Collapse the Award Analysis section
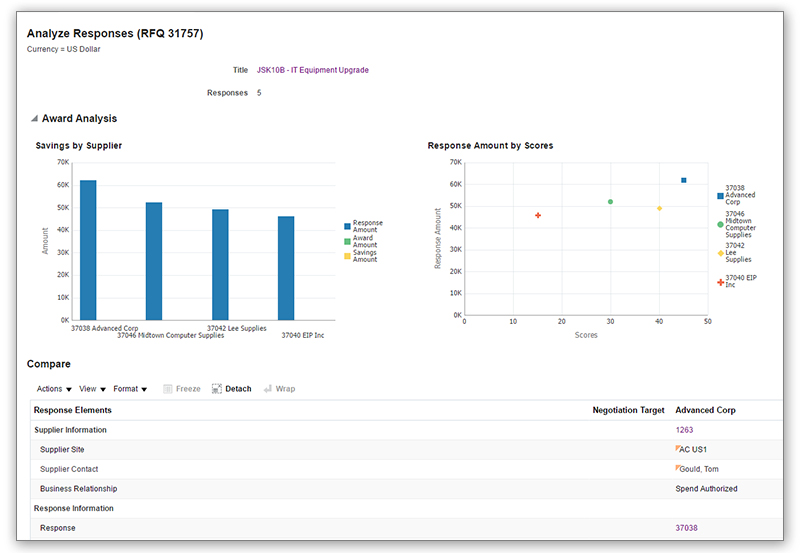This screenshot has height=553, width=800. pos(35,119)
